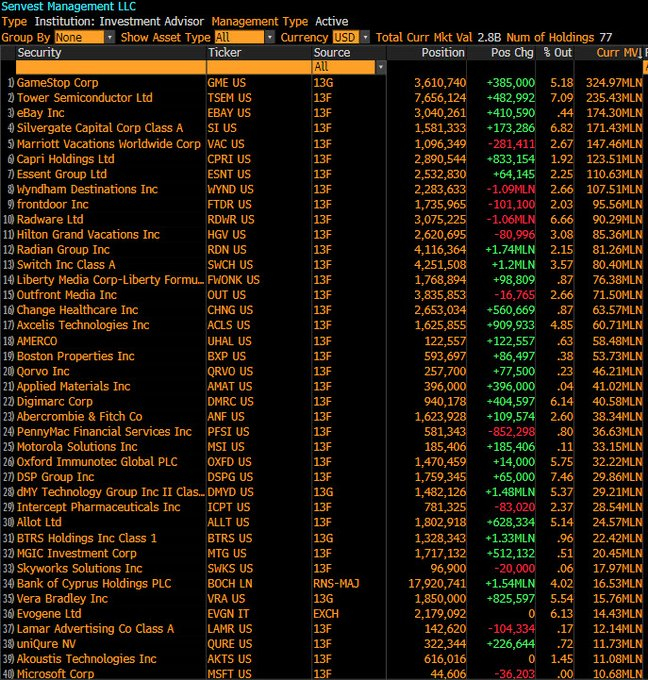Click the Security filter input field
Image resolution: width=648 pixels, height=680 pixels.
(x=111, y=67)
